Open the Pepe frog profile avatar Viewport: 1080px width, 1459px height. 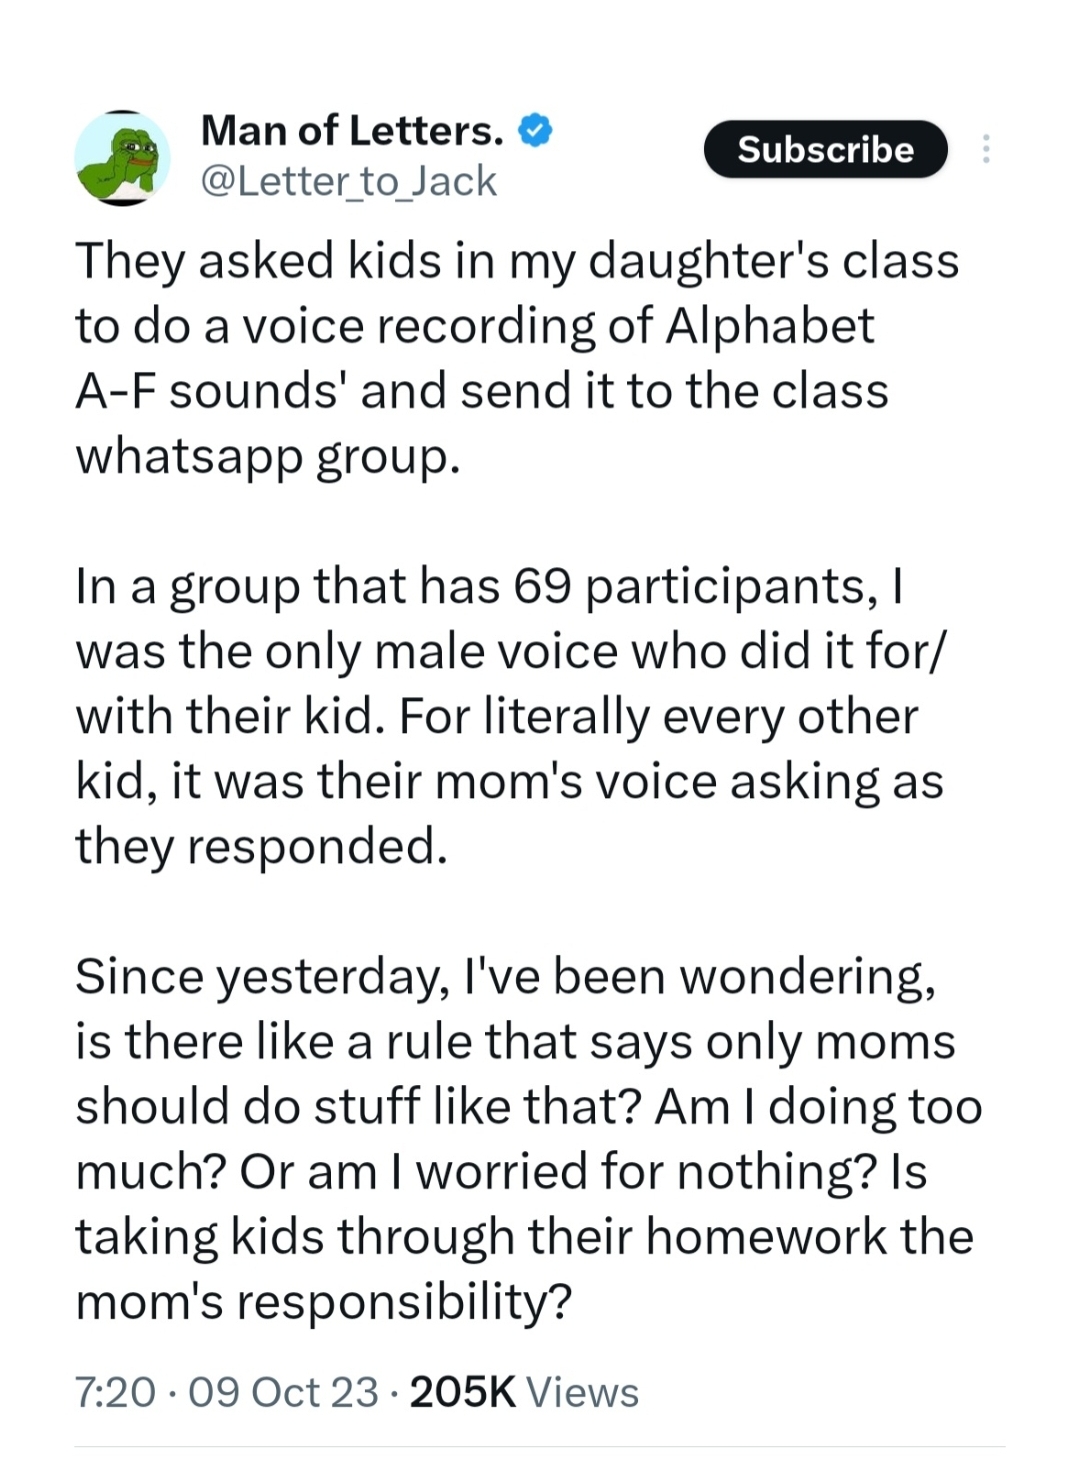122,158
